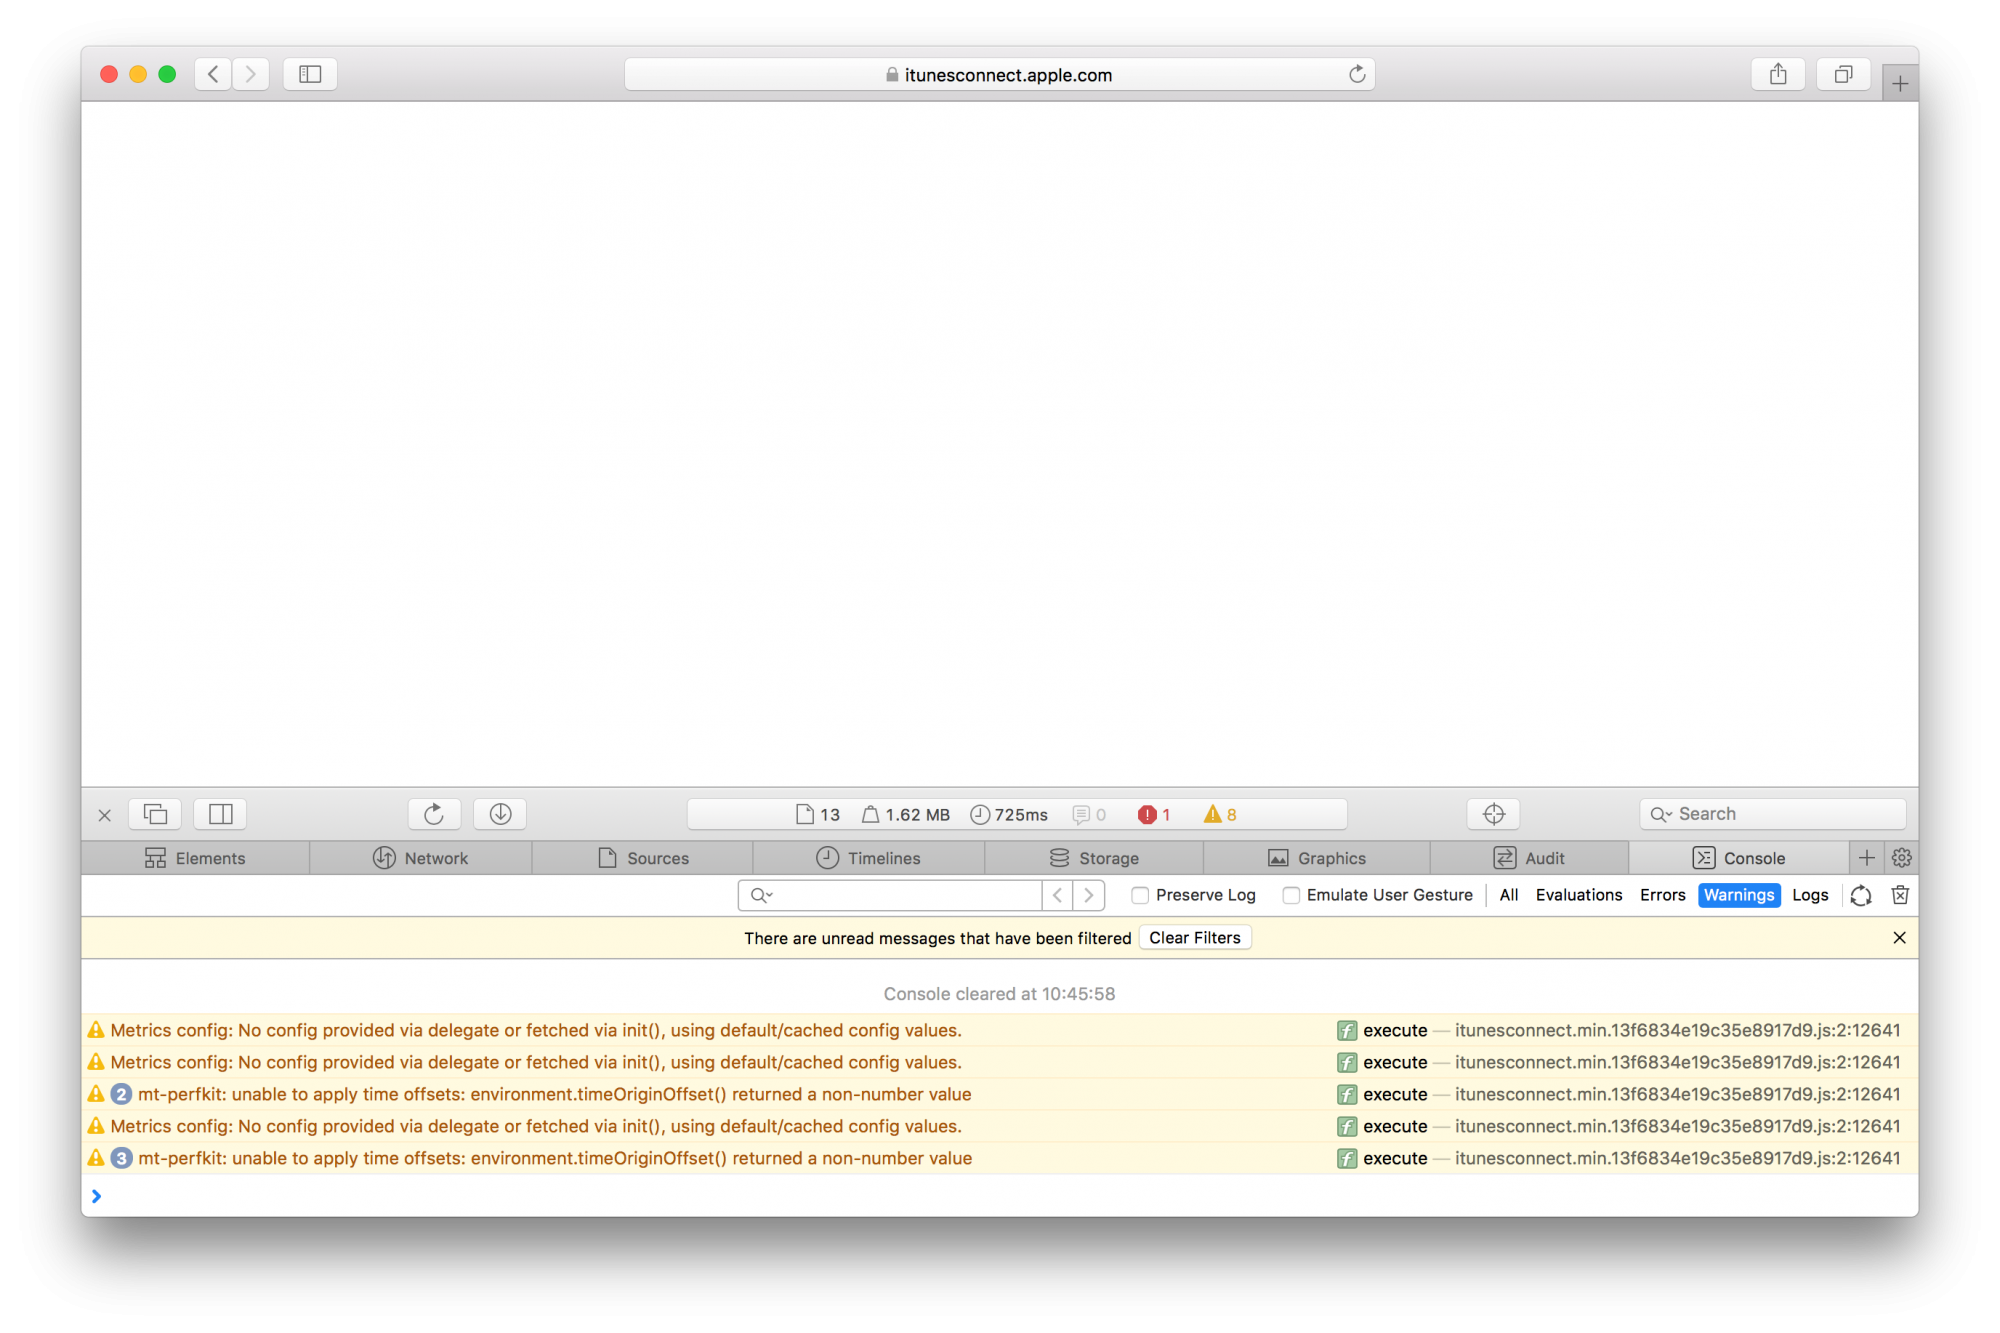Open first execute source location link
The height and width of the screenshot is (1333, 2000).
click(x=1677, y=1030)
